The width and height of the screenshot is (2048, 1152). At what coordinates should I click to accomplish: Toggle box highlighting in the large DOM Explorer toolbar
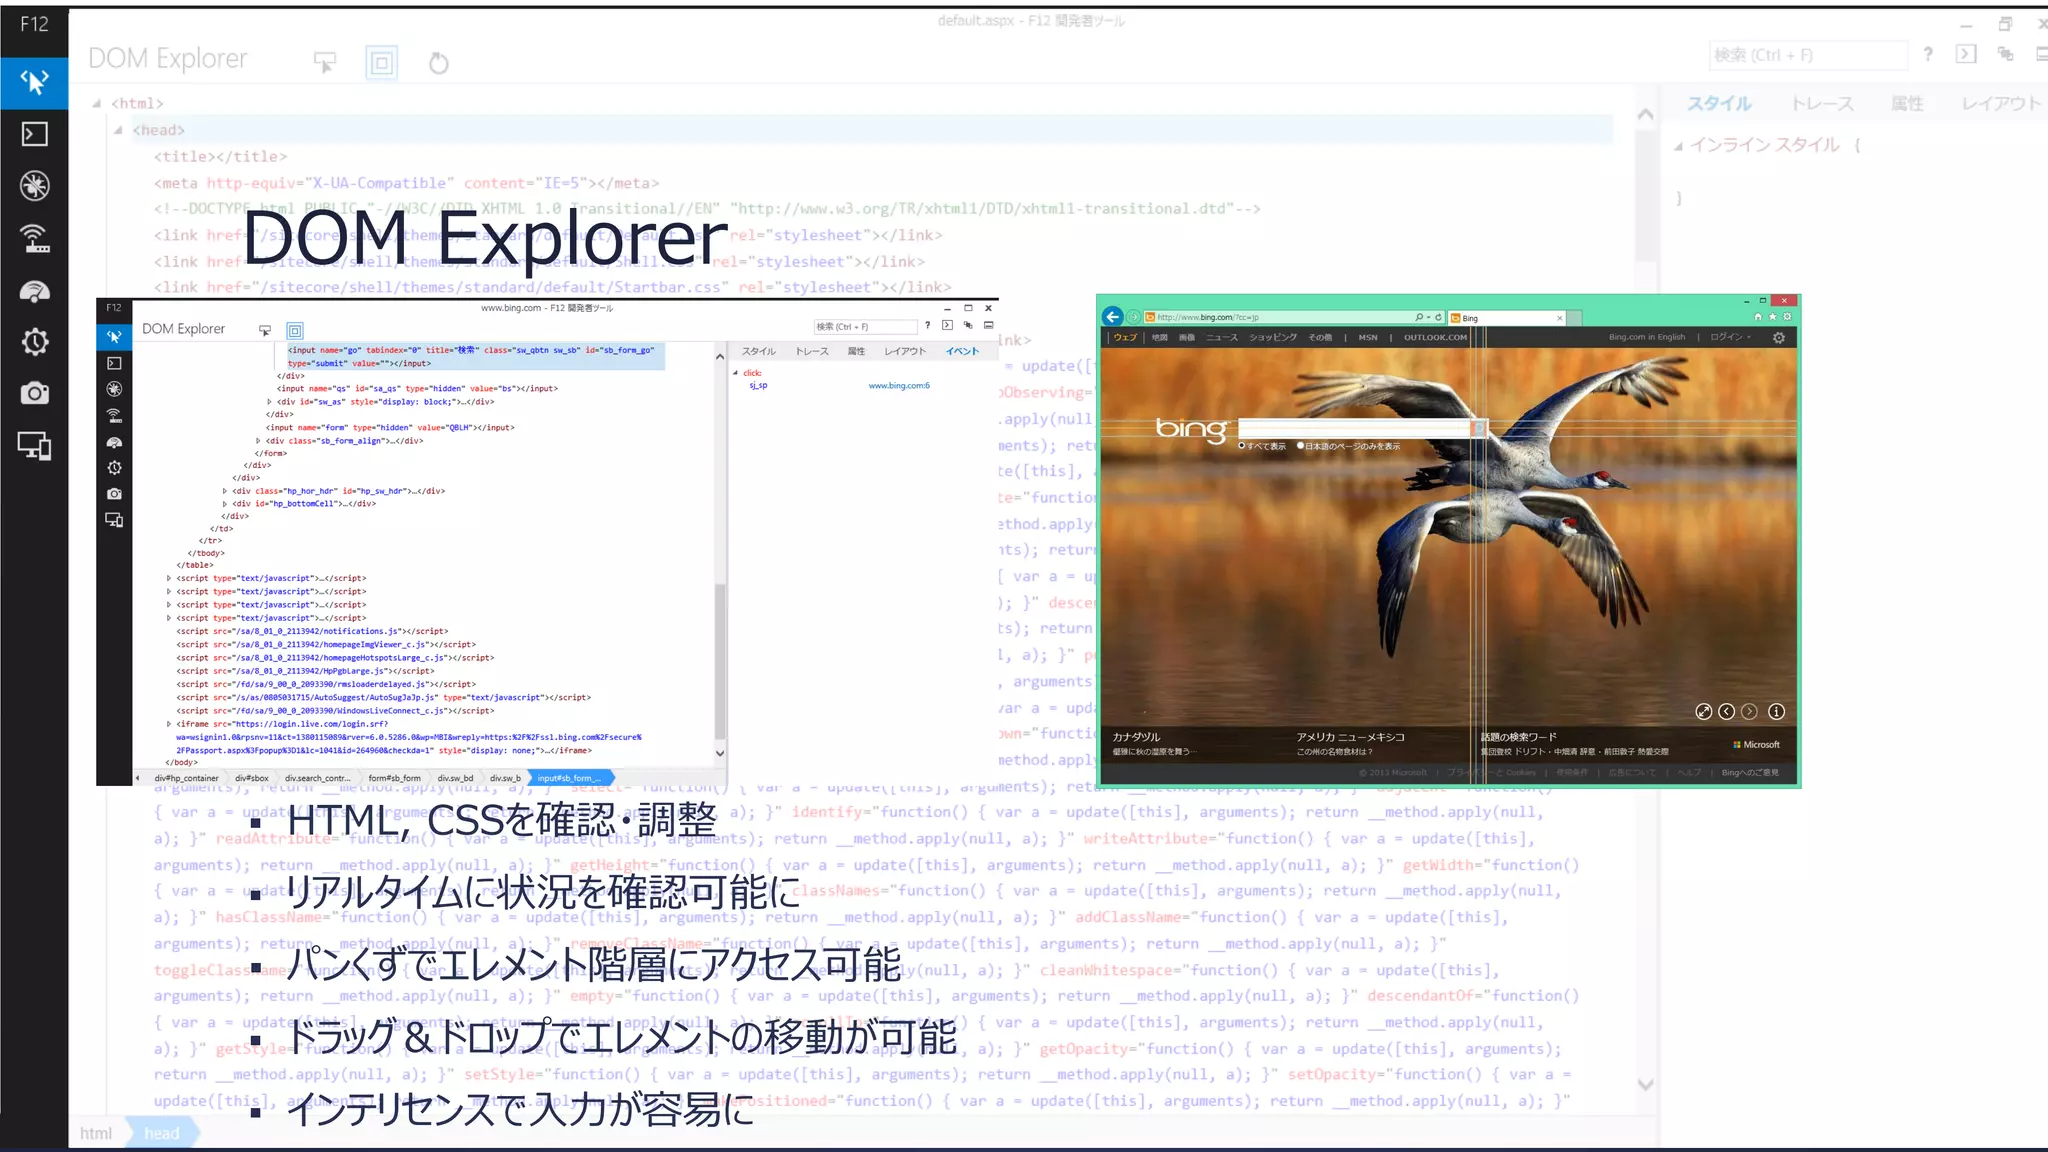(381, 63)
